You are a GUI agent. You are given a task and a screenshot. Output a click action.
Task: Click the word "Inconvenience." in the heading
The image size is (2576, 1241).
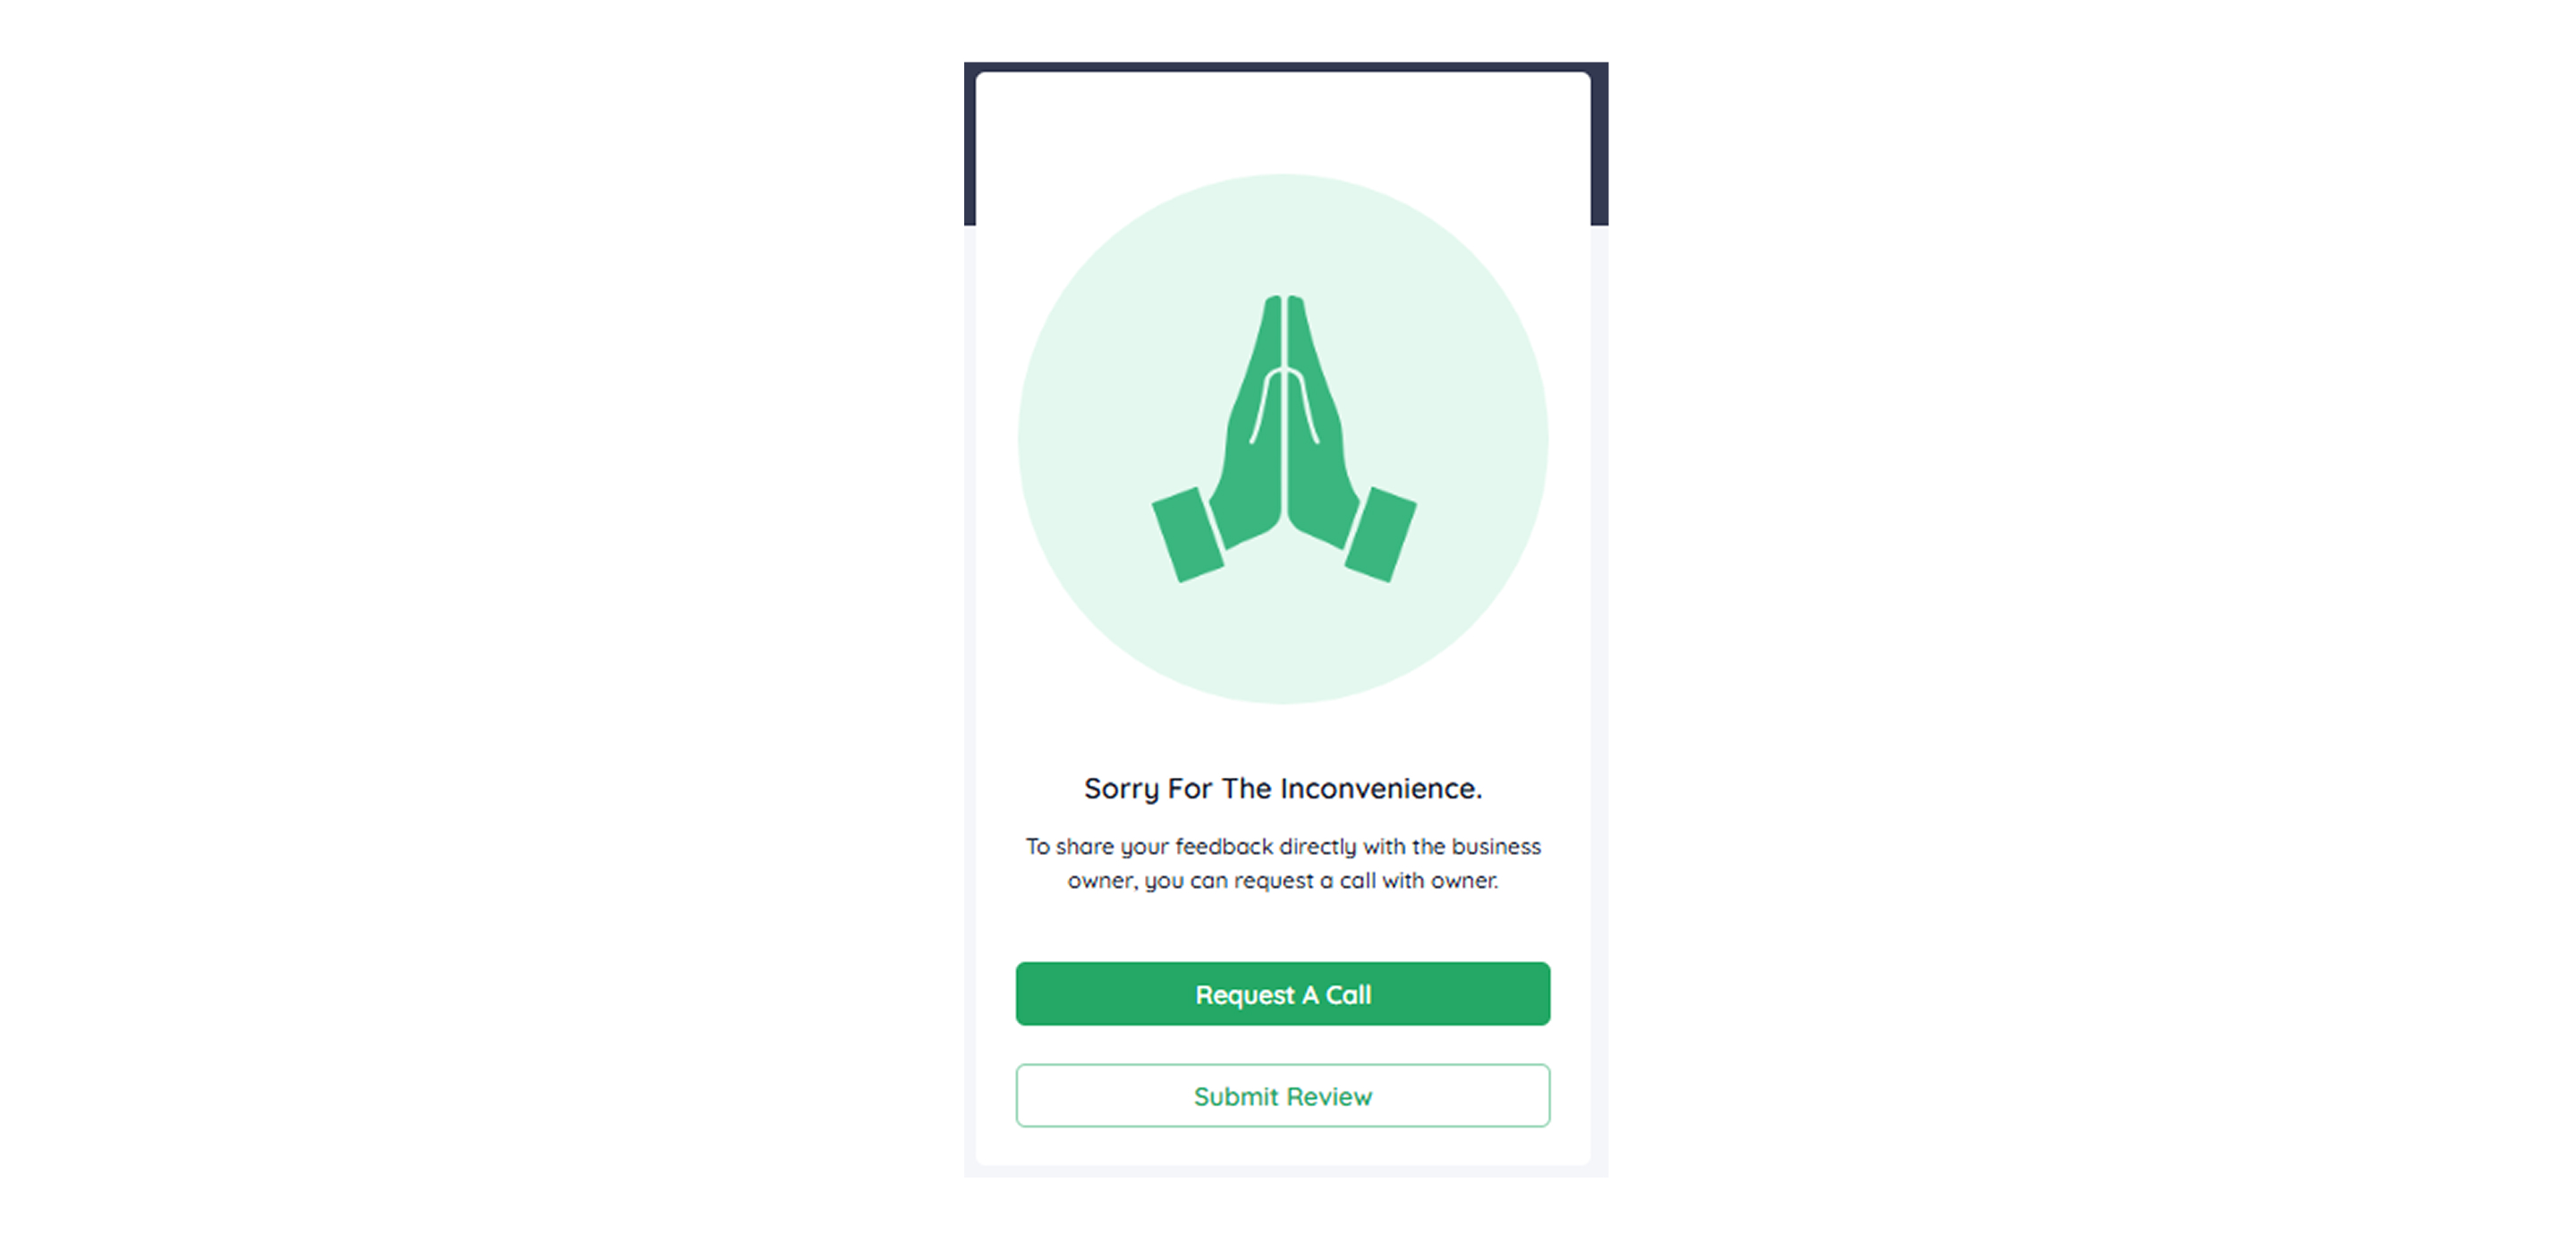point(1381,789)
